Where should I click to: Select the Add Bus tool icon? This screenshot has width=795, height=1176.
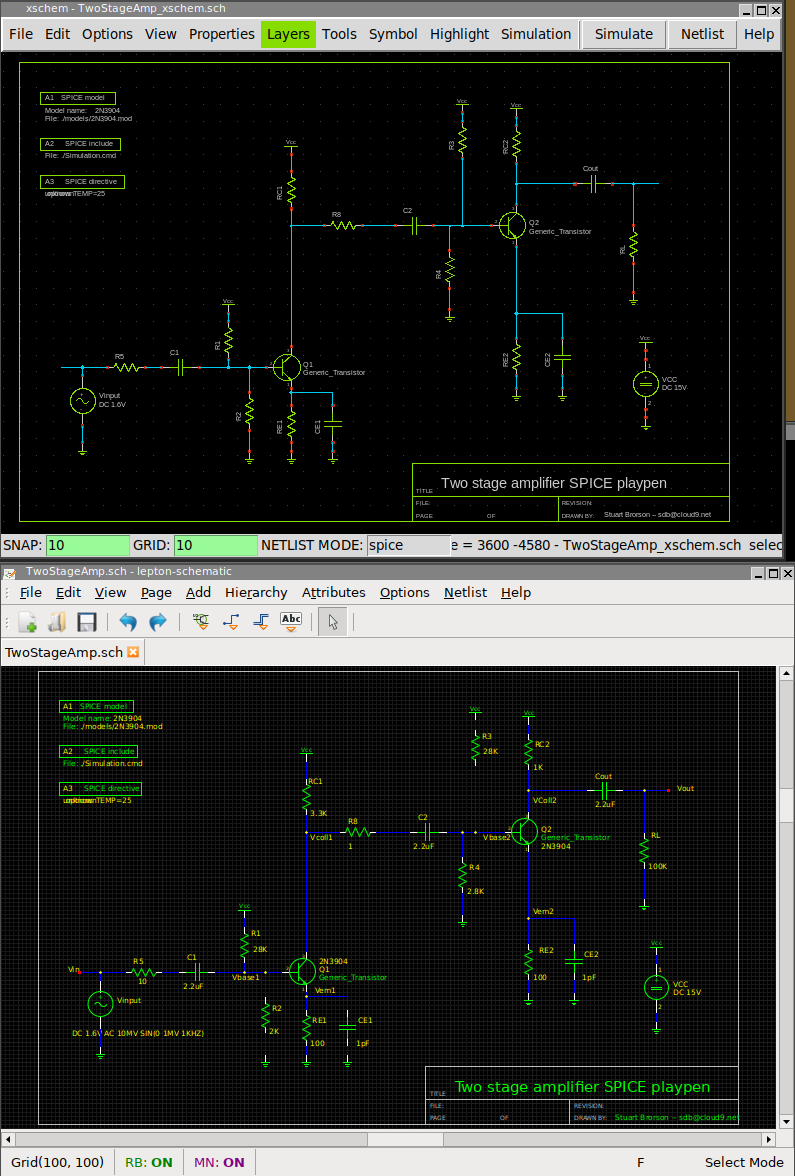point(260,622)
